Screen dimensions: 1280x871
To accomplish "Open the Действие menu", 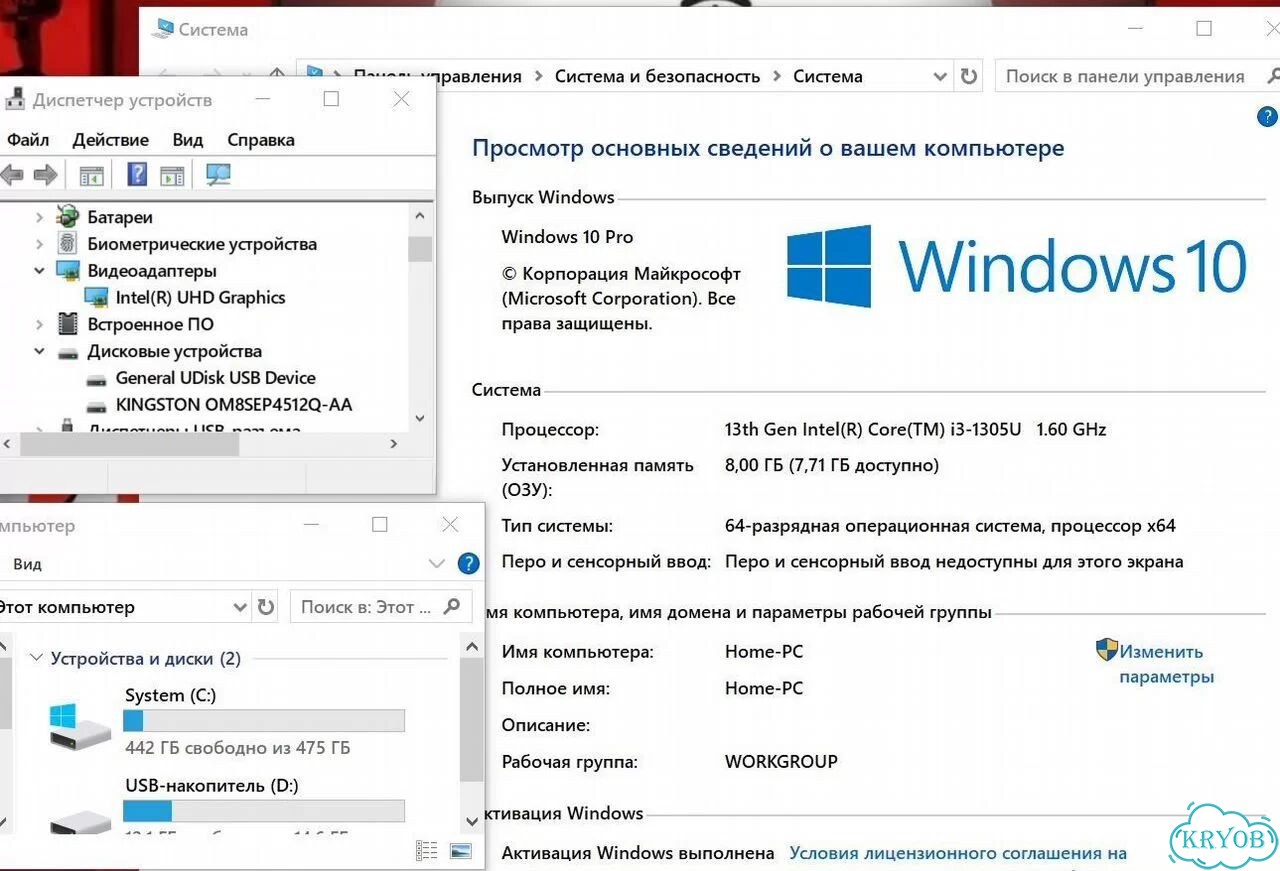I will (110, 140).
